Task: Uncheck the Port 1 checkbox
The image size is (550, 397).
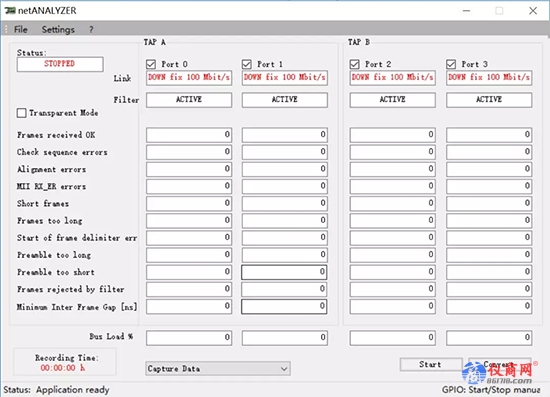Action: (247, 64)
